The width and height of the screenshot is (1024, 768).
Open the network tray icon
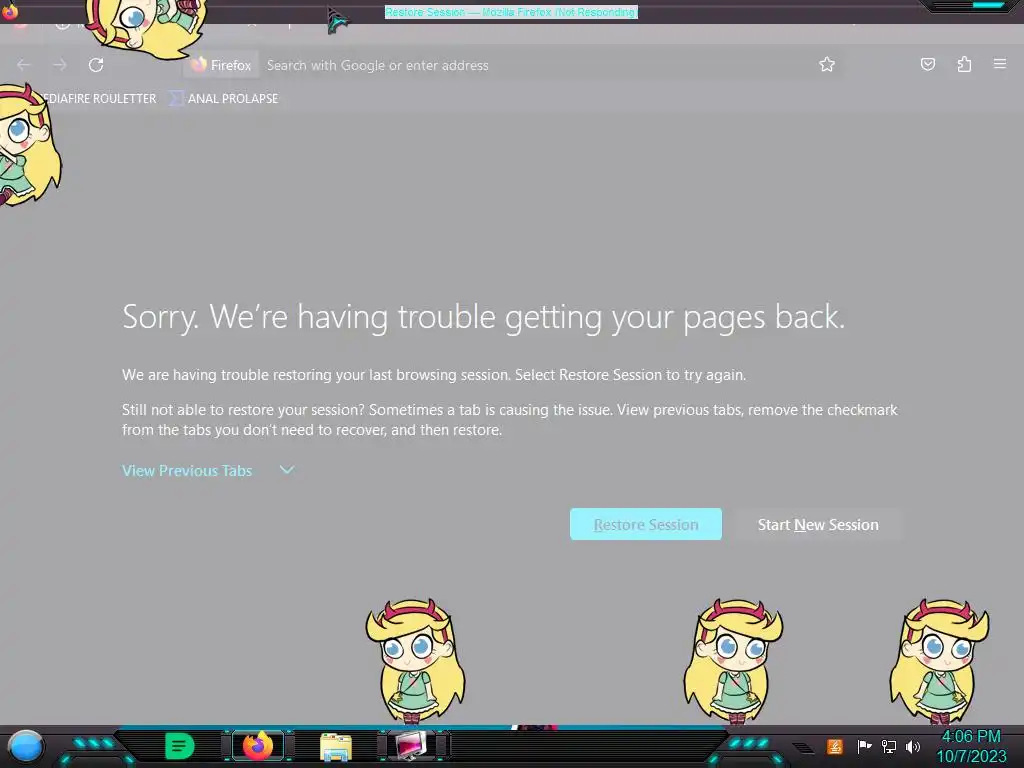pos(889,746)
